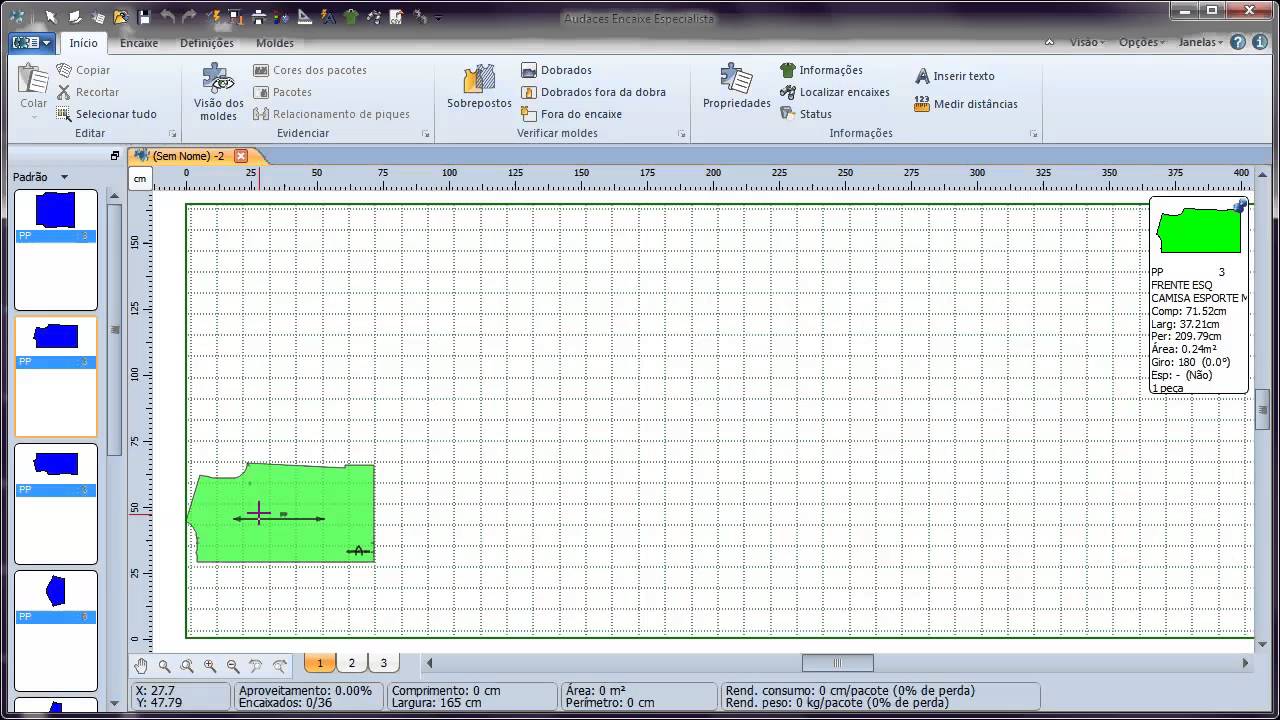Check Fora do encaixe molds
Screen dimensions: 1280x720
(x=572, y=114)
